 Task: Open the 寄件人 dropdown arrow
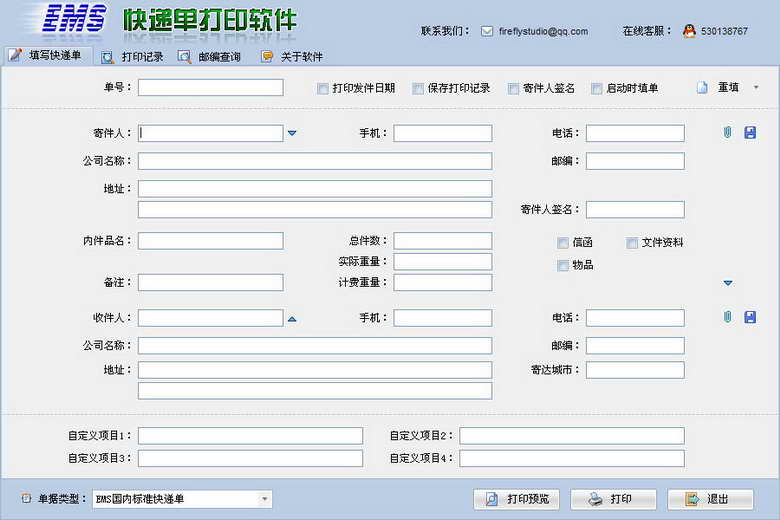[292, 133]
